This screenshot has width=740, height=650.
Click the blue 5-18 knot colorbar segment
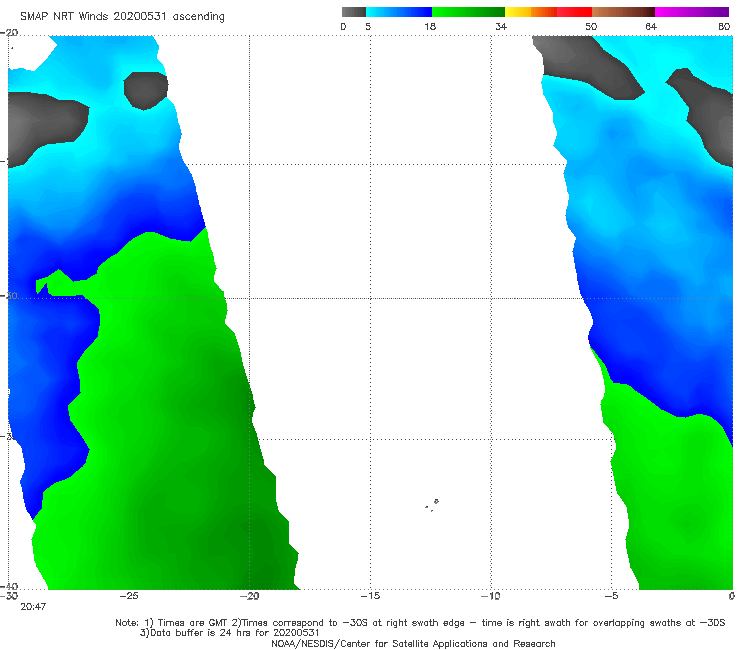pyautogui.click(x=399, y=12)
